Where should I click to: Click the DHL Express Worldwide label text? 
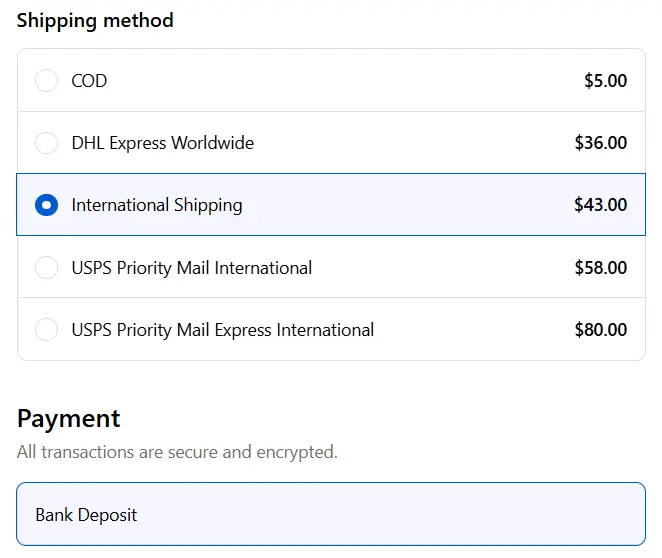162,143
